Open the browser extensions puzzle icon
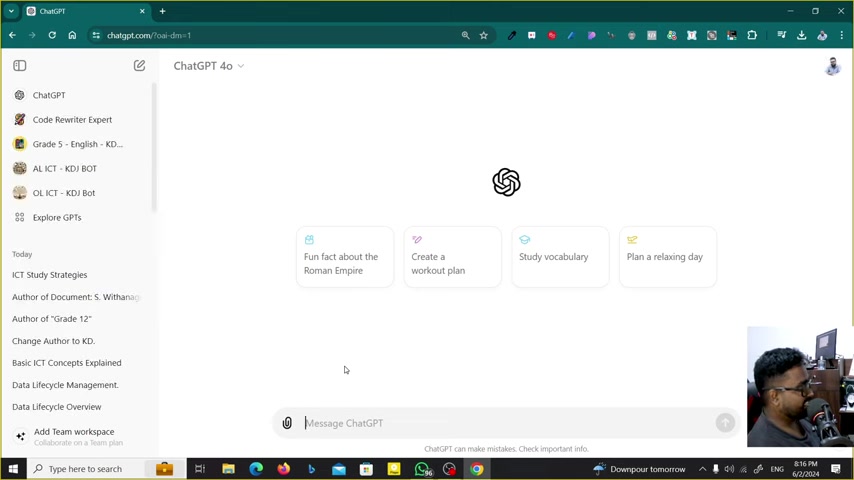Screen dimensions: 854x480 click(752, 35)
